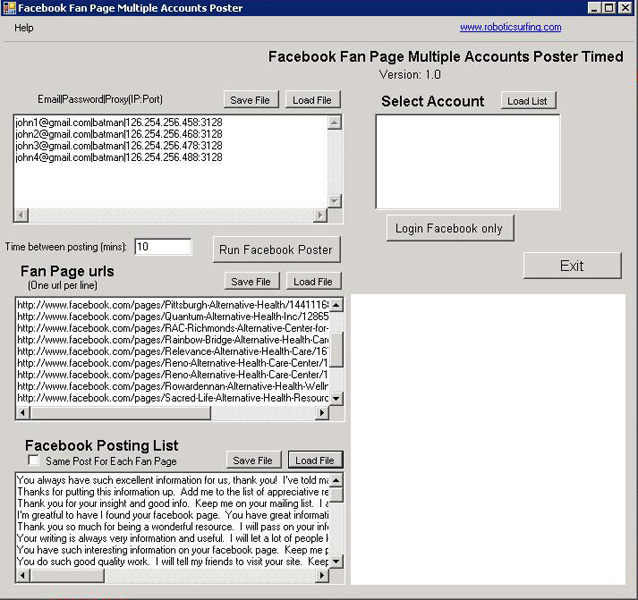Click the accounts list left scroll arrow

point(22,214)
